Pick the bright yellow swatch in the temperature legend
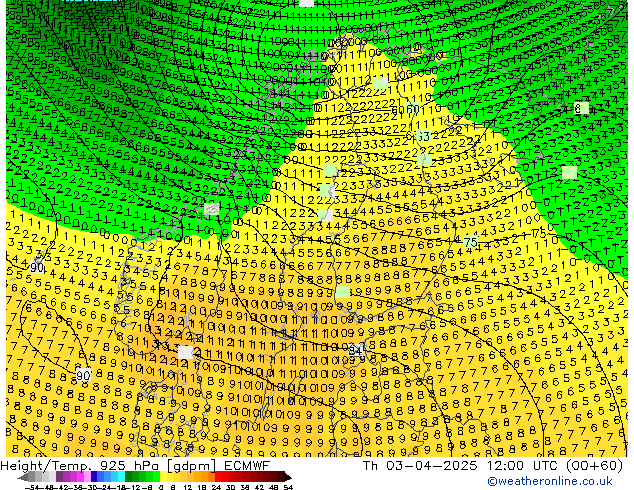The width and height of the screenshot is (634, 490). click(163, 477)
